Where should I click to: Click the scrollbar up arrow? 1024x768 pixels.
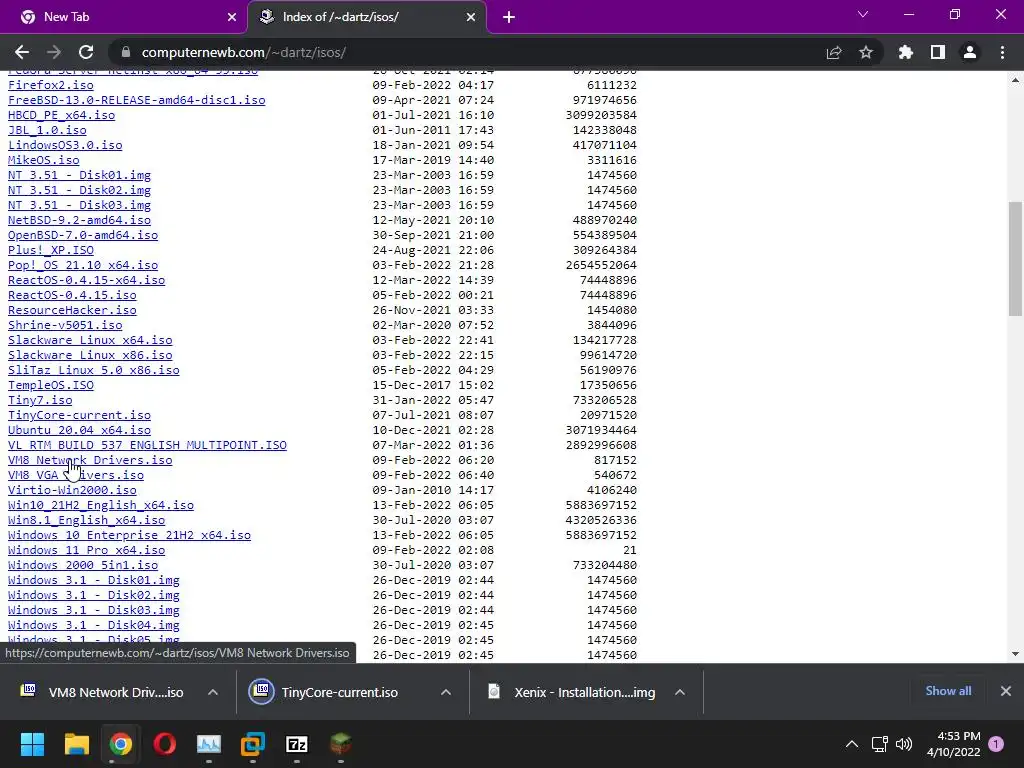pos(1015,81)
